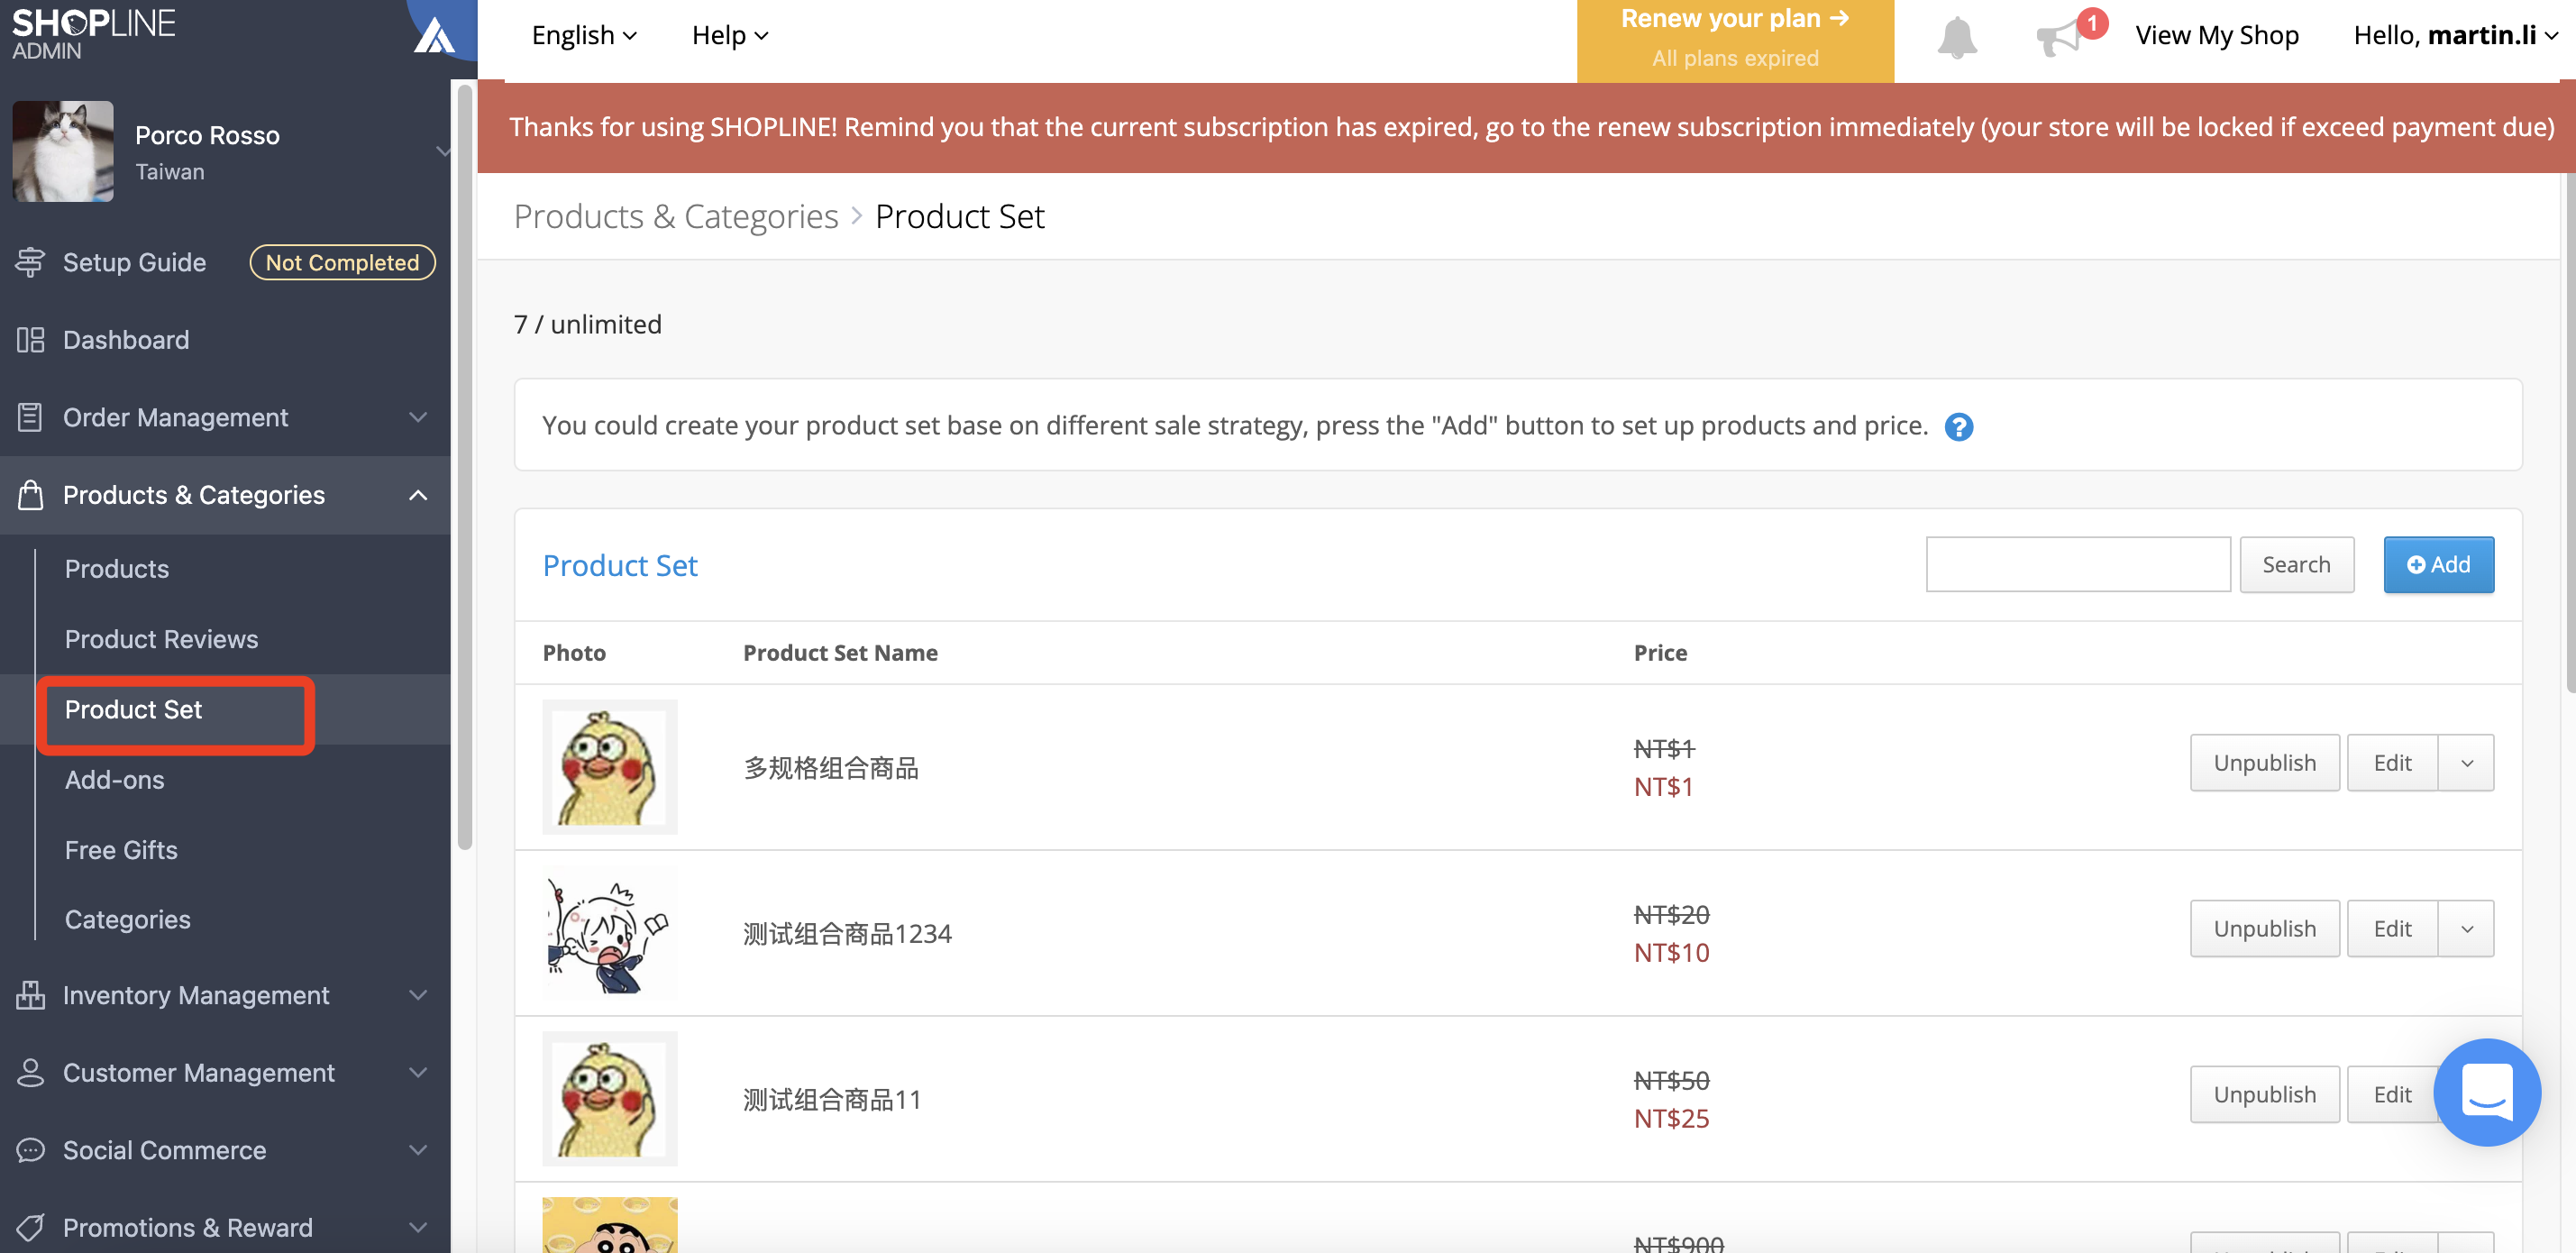Image resolution: width=2576 pixels, height=1253 pixels.
Task: Click View My Shop link
Action: 2217,35
